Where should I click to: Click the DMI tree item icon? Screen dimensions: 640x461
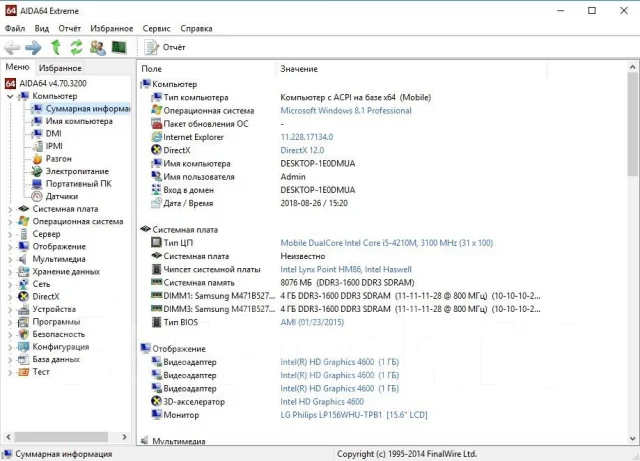[37, 134]
